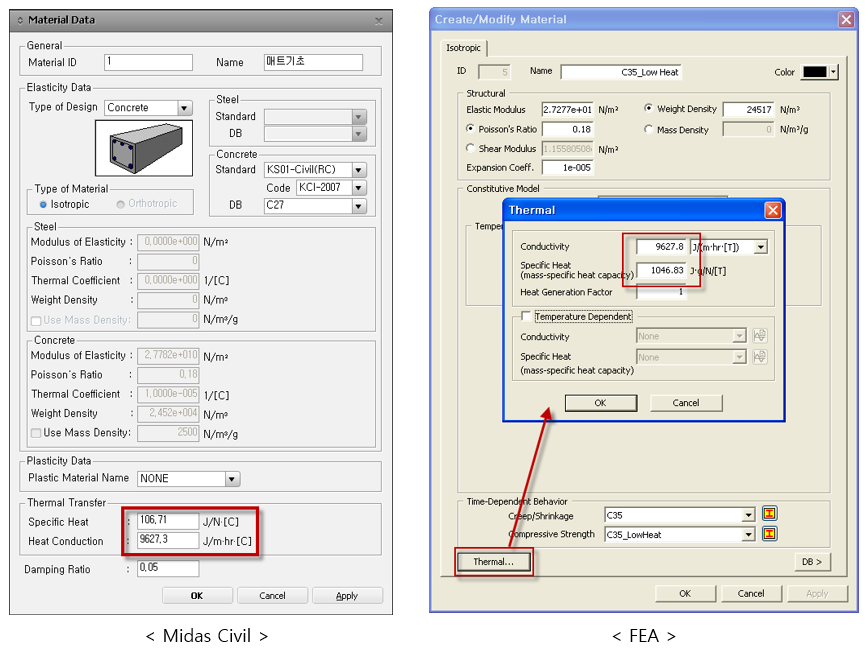Image resolution: width=865 pixels, height=652 pixels.
Task: Click the DB > button
Action: coord(812,562)
